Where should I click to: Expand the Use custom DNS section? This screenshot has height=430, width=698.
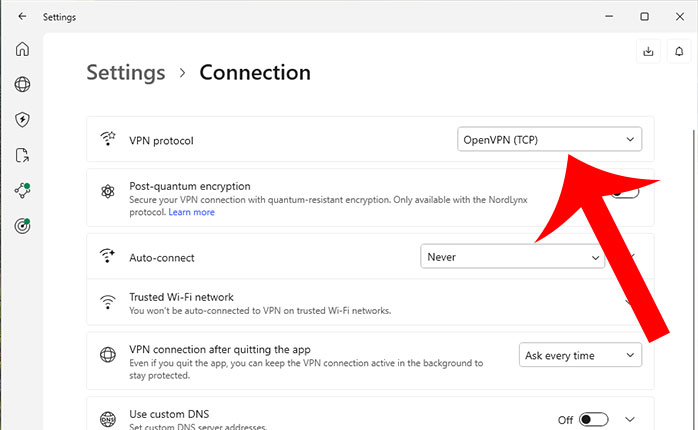(x=630, y=420)
